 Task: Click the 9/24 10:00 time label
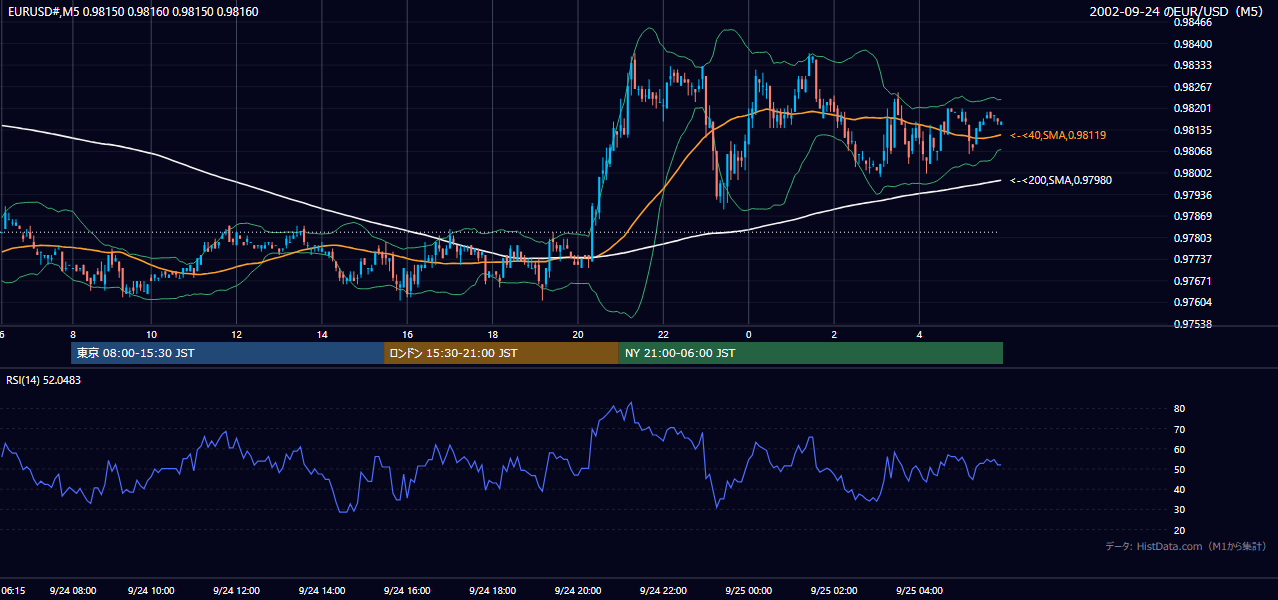(x=152, y=591)
